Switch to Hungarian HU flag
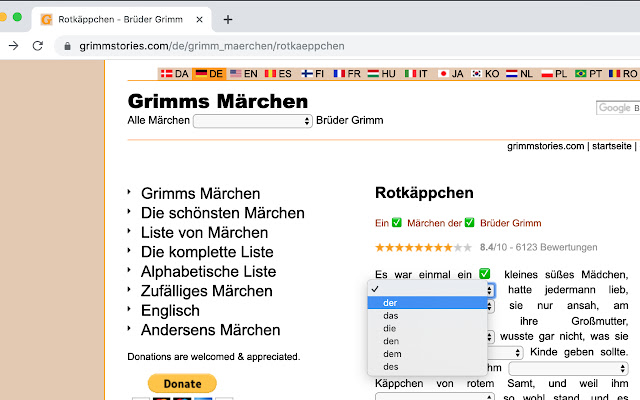The image size is (640, 400). [x=381, y=74]
